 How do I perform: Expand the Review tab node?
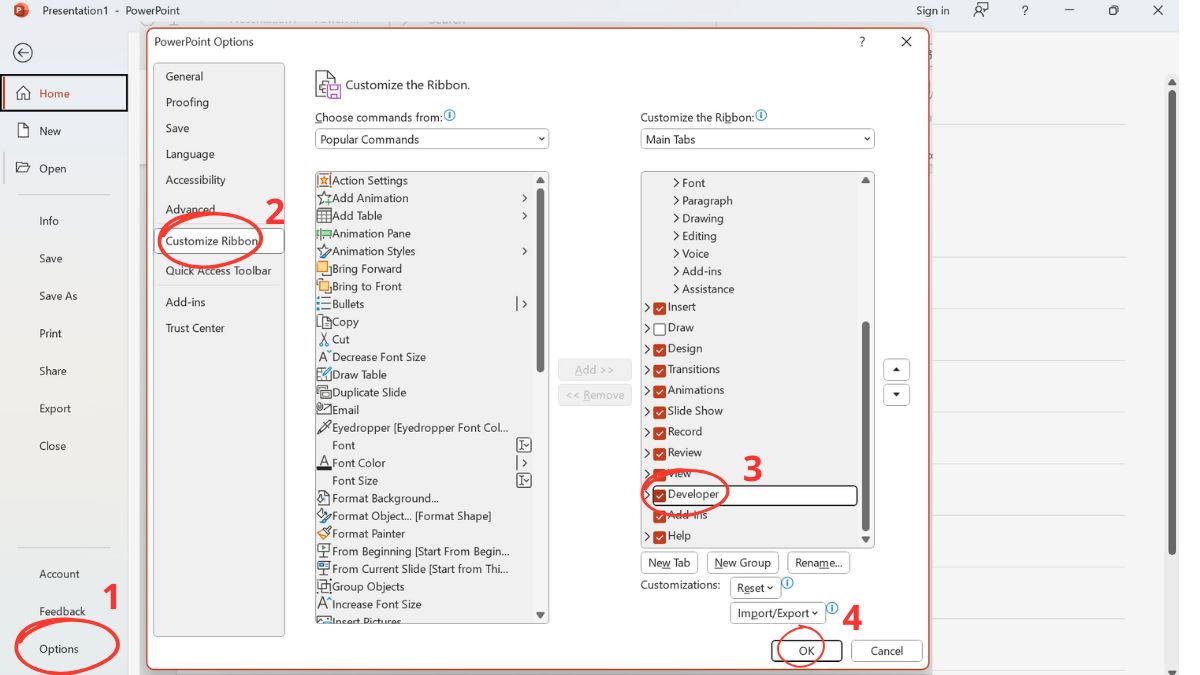(x=648, y=453)
